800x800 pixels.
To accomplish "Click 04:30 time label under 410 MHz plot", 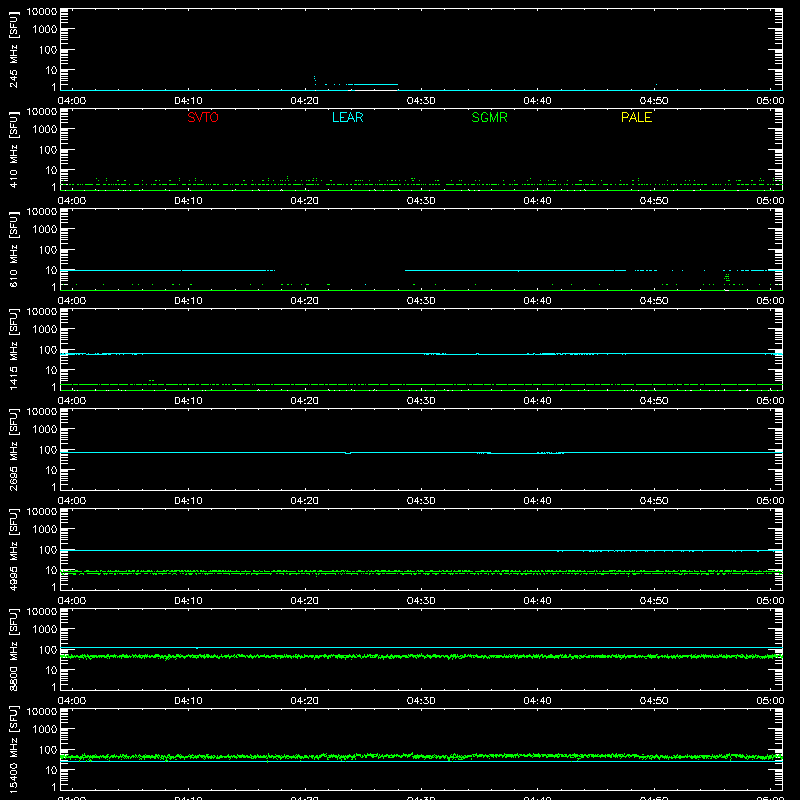I will click(x=421, y=201).
